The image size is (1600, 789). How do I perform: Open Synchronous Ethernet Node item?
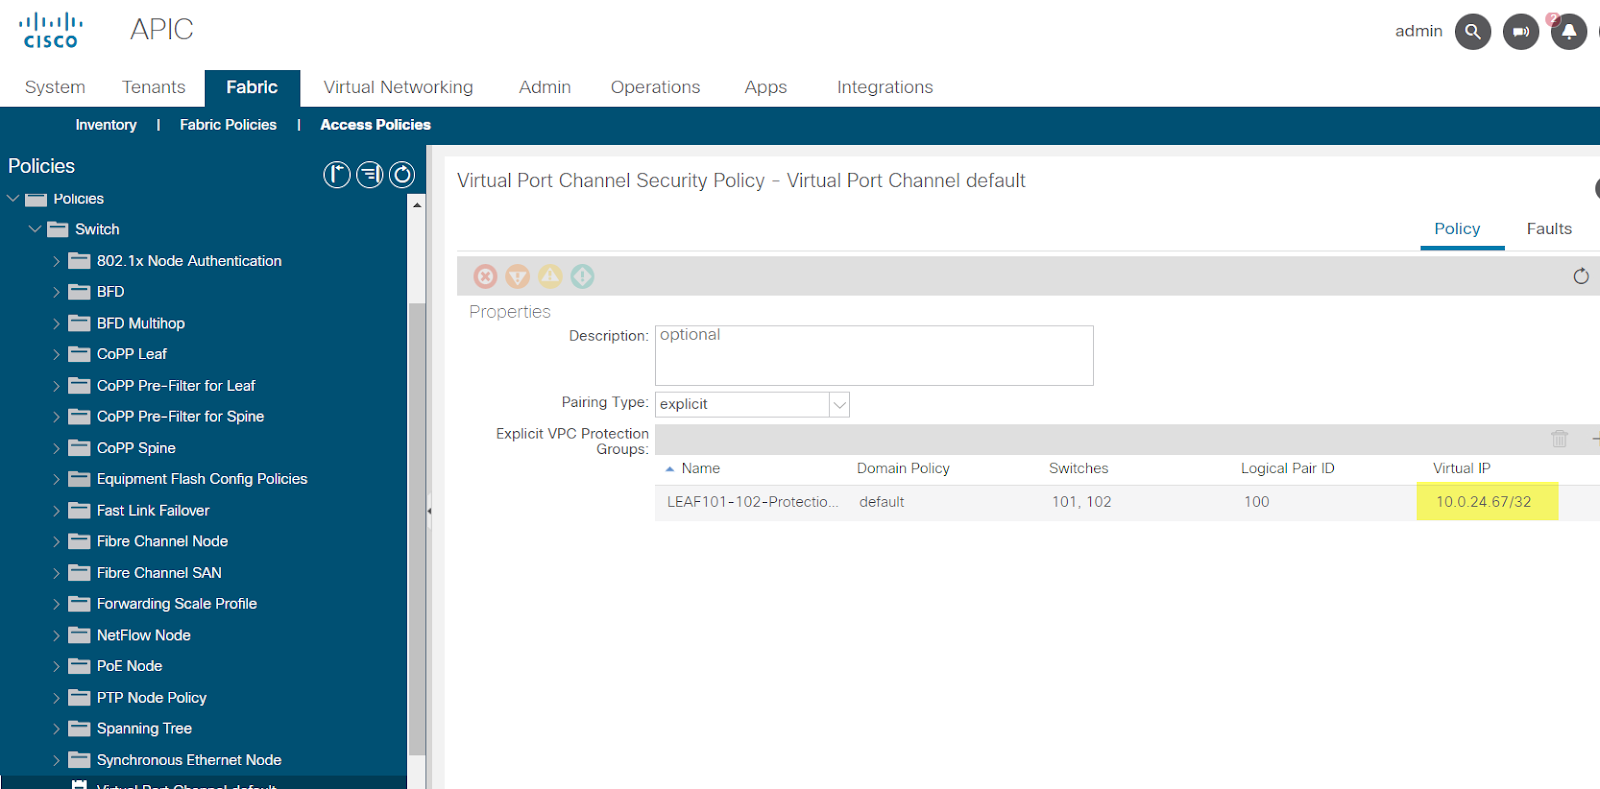pyautogui.click(x=189, y=760)
